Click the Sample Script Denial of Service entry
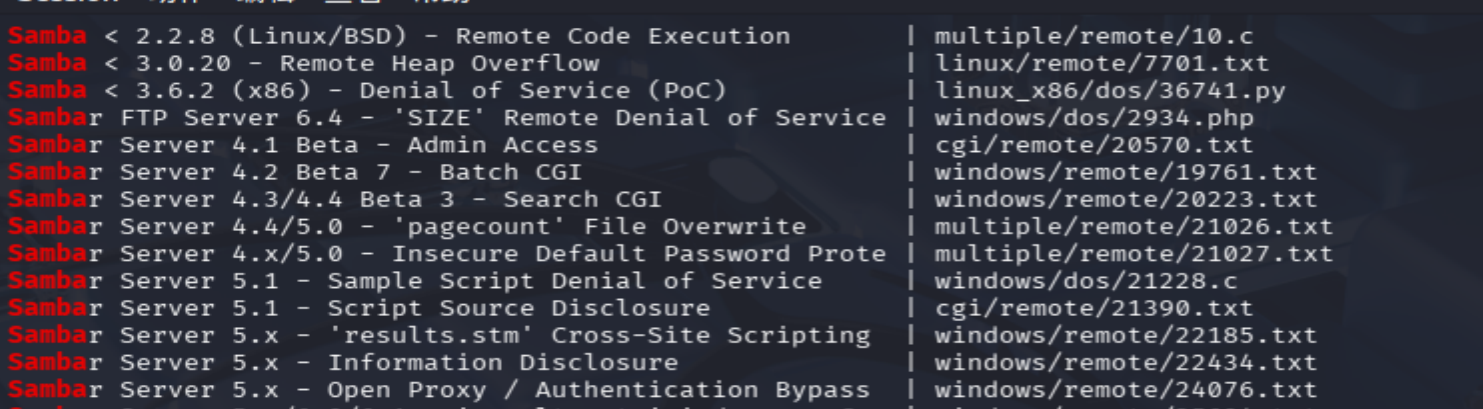 (x=415, y=281)
